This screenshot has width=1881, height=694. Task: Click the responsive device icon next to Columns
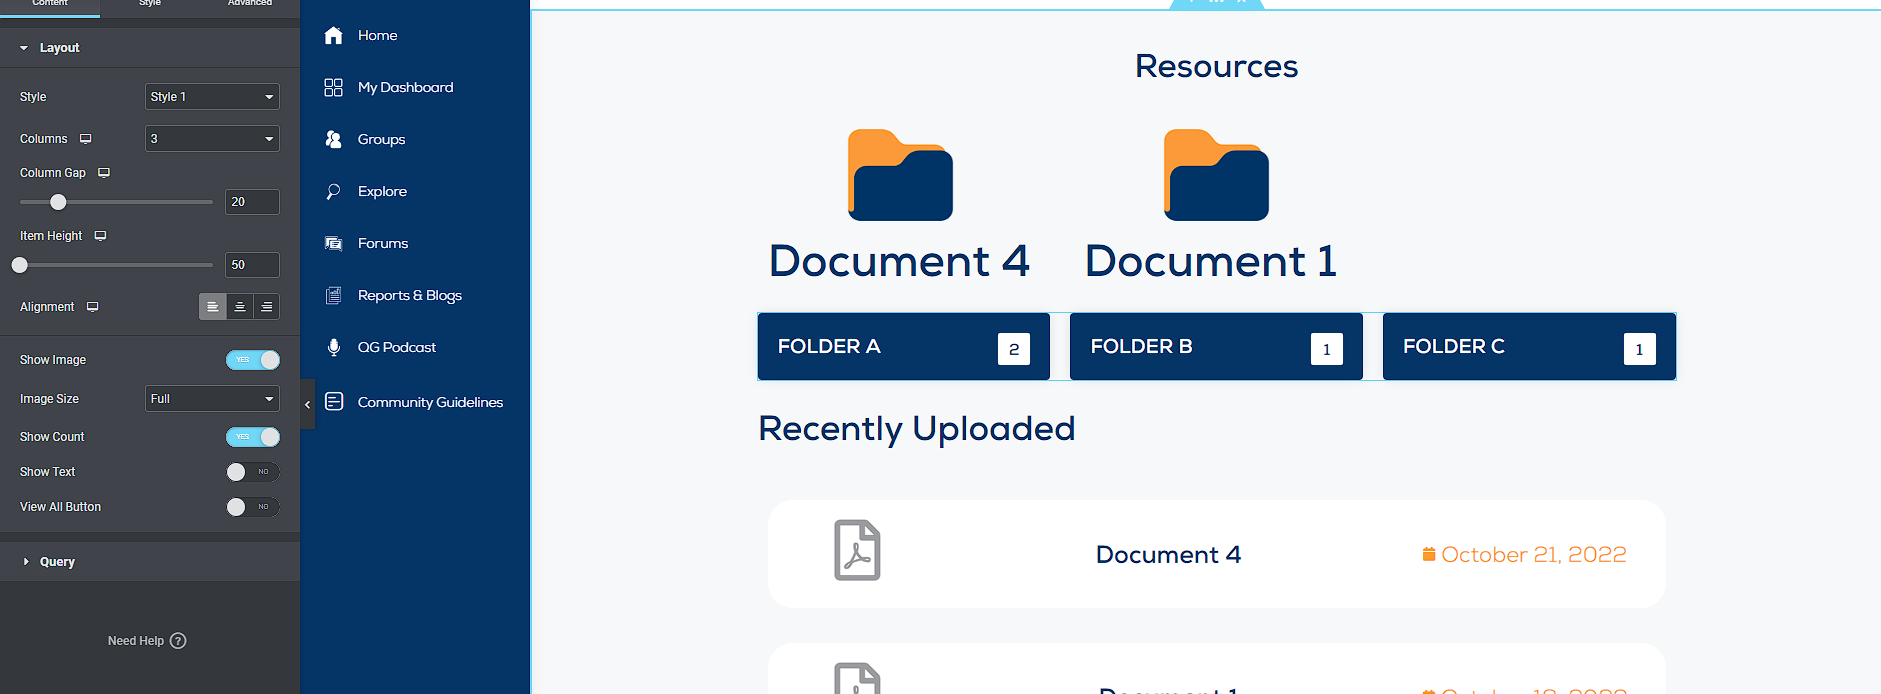tap(86, 139)
